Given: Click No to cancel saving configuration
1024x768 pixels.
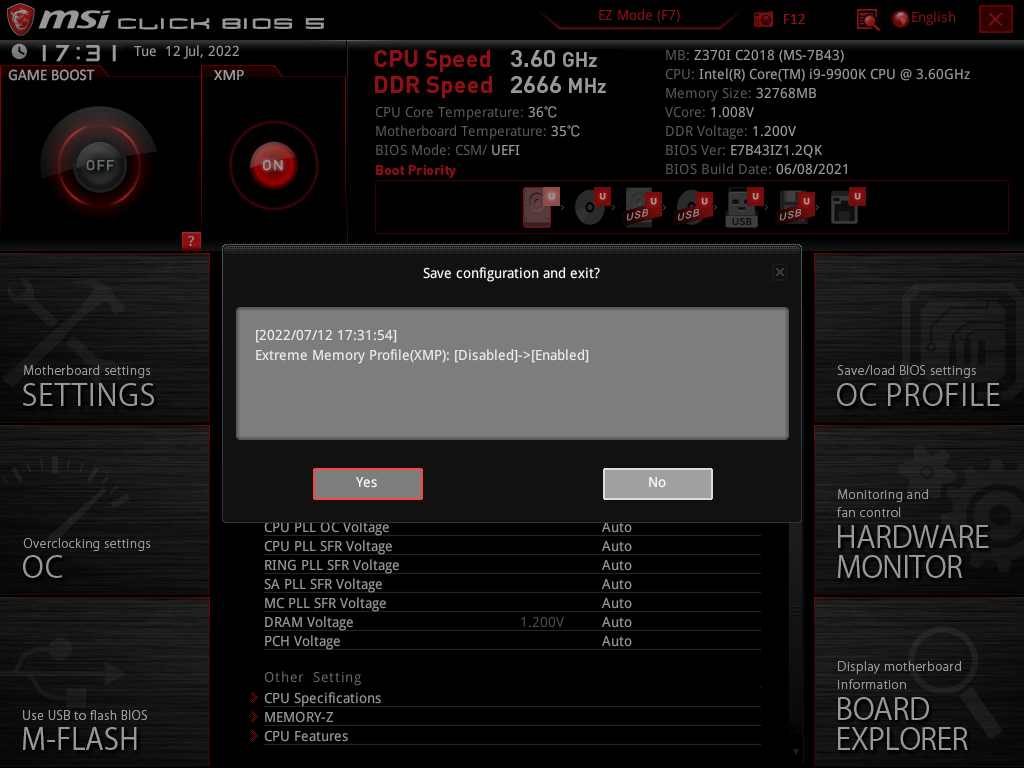Looking at the screenshot, I should (657, 483).
